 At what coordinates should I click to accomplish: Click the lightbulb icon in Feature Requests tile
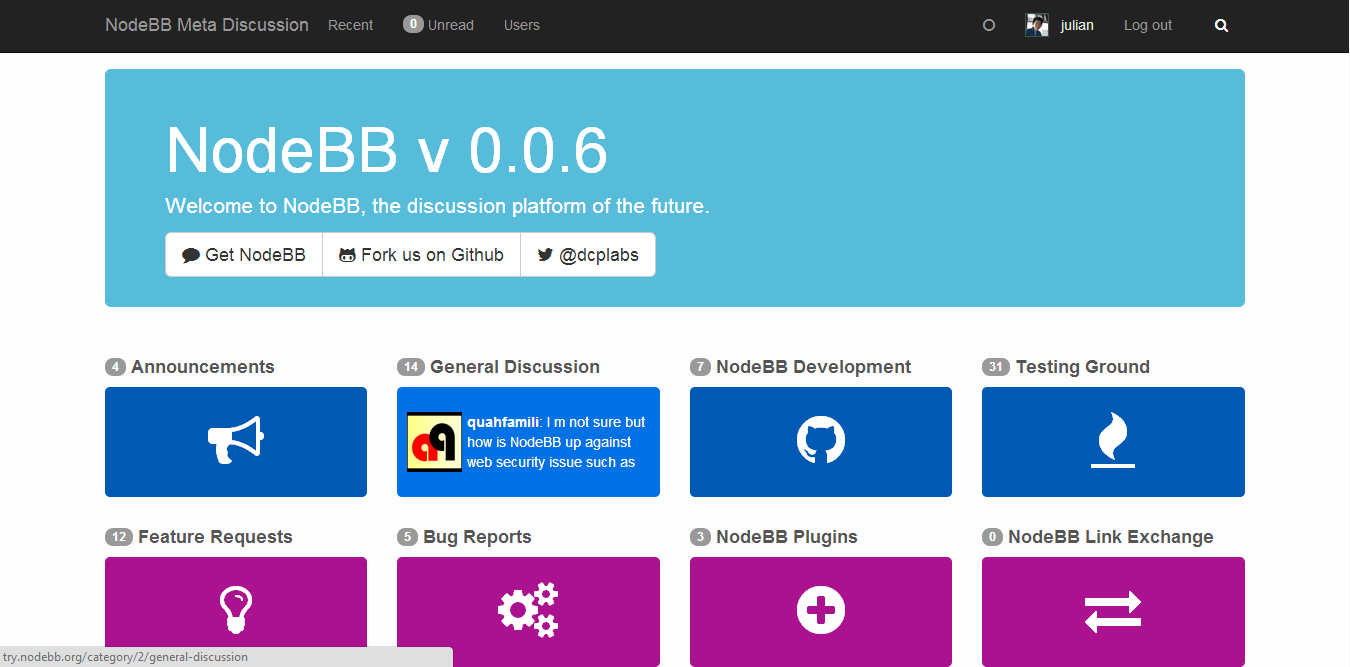tap(236, 610)
